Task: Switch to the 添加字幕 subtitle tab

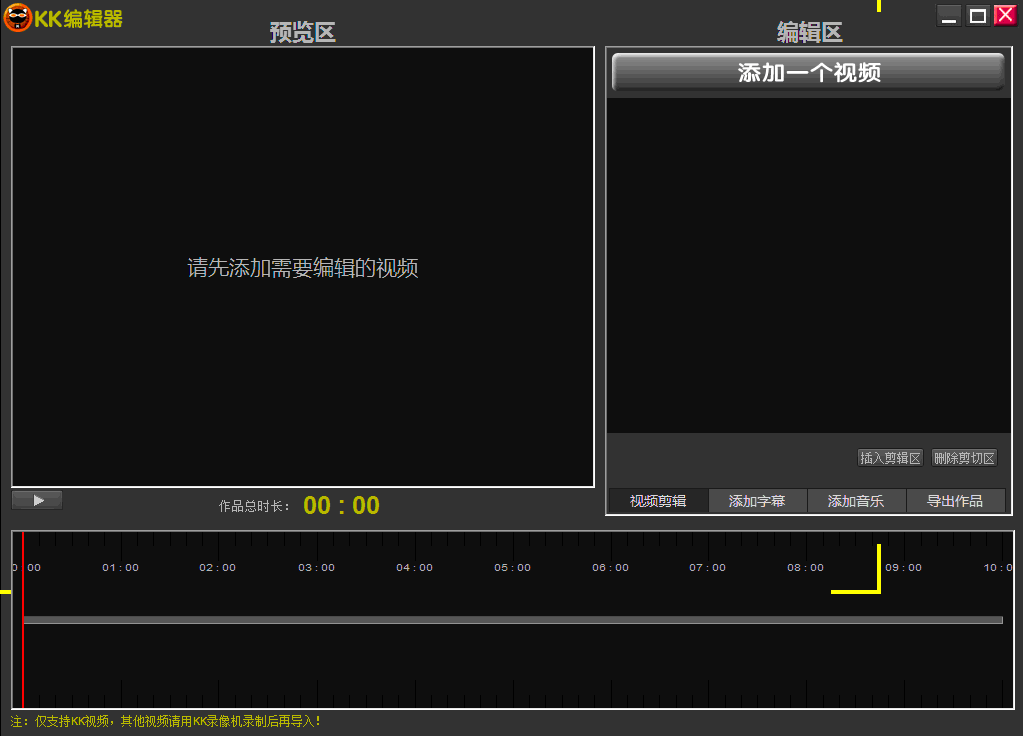Action: [757, 501]
